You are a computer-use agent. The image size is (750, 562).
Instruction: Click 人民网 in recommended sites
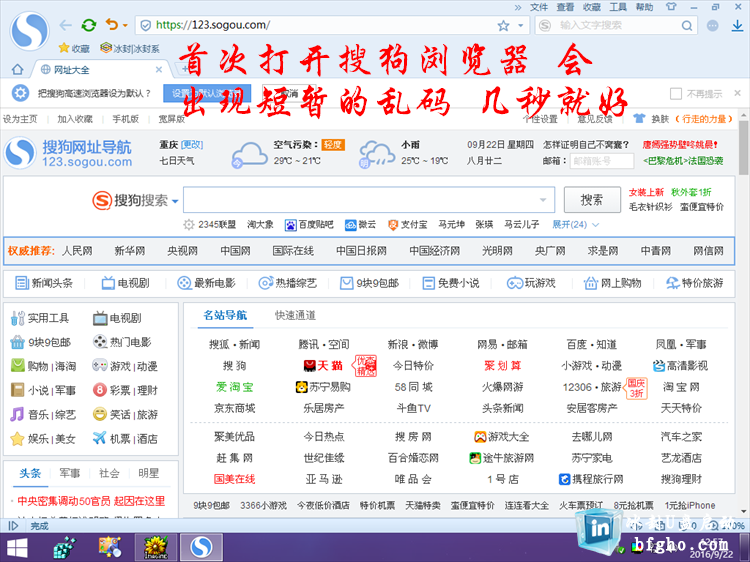coord(77,251)
